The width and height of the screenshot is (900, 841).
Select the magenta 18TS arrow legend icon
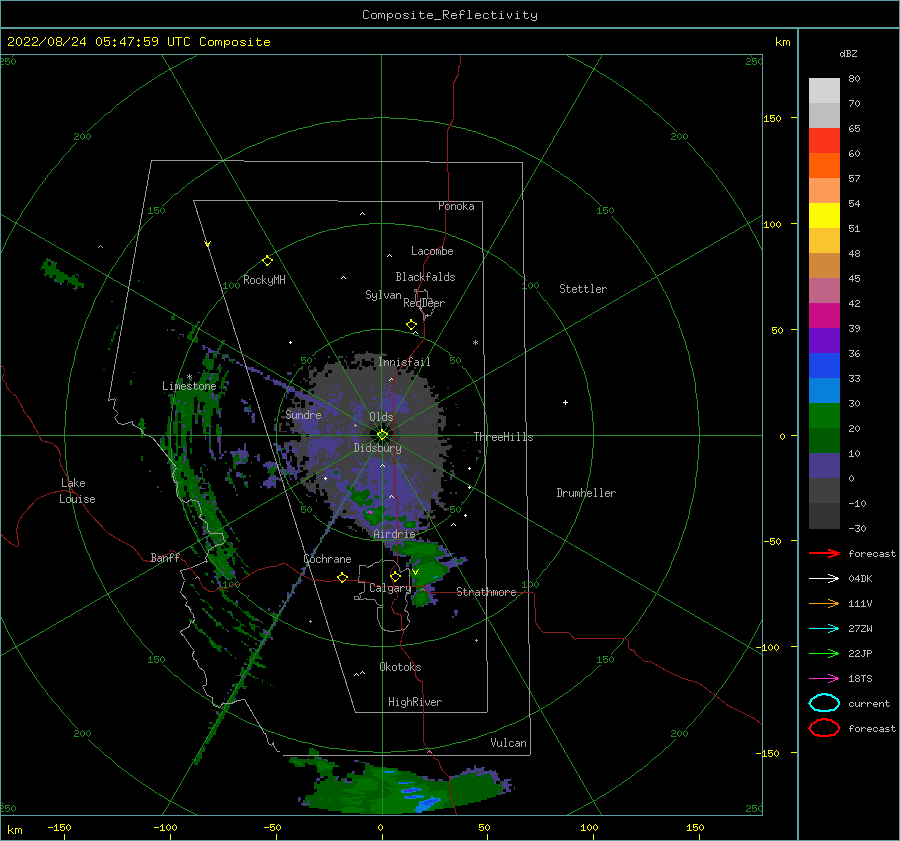pos(824,679)
